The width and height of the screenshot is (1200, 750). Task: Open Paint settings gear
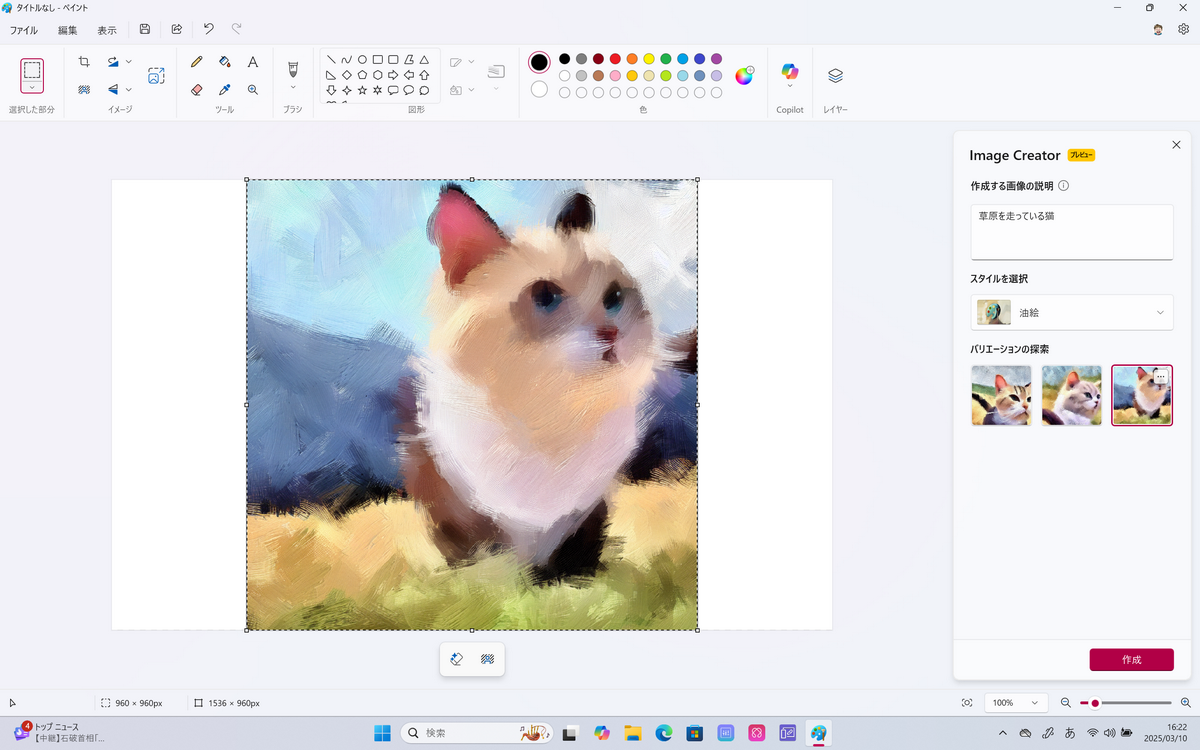(x=1184, y=30)
